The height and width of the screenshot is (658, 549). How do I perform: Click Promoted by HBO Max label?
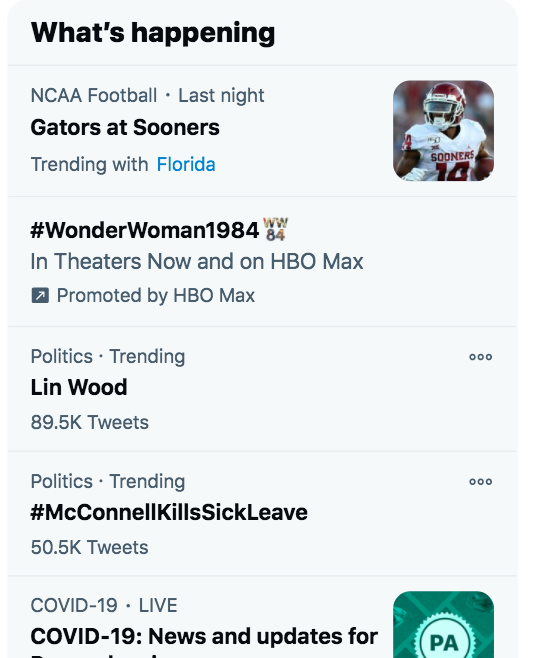(156, 295)
